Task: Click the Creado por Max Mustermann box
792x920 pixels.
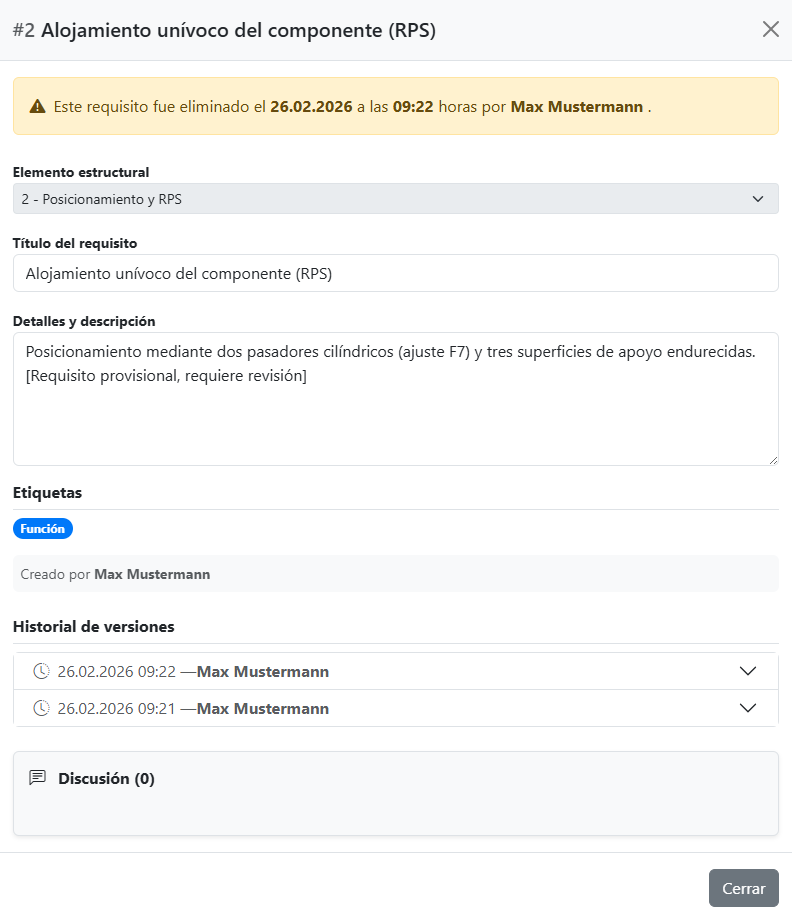Action: (395, 574)
